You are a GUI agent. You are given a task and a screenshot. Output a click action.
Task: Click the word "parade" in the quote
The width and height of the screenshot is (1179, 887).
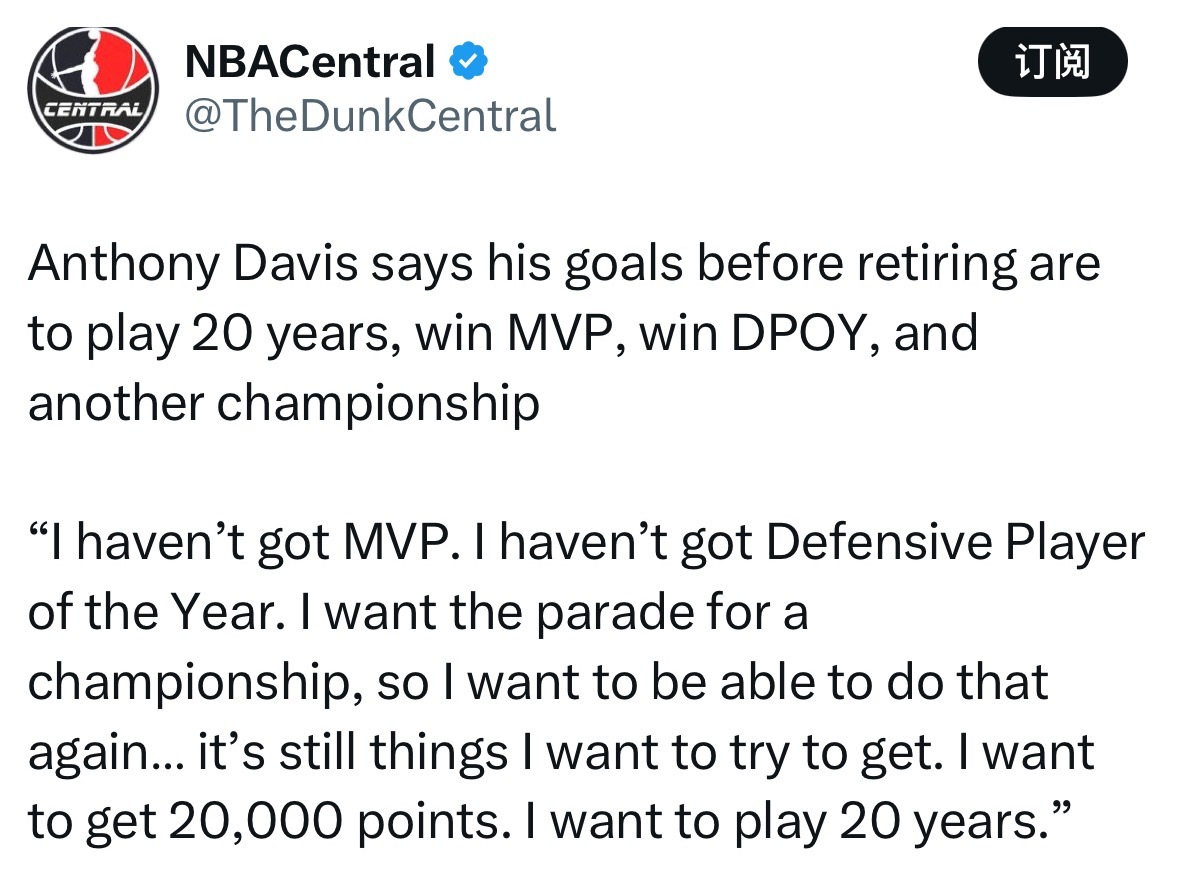coord(608,611)
